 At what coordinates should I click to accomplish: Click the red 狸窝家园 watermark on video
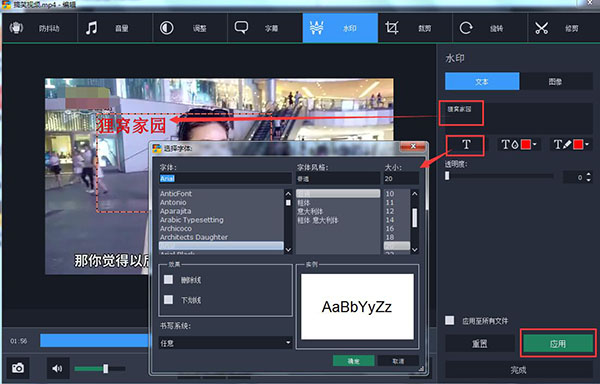tap(131, 125)
